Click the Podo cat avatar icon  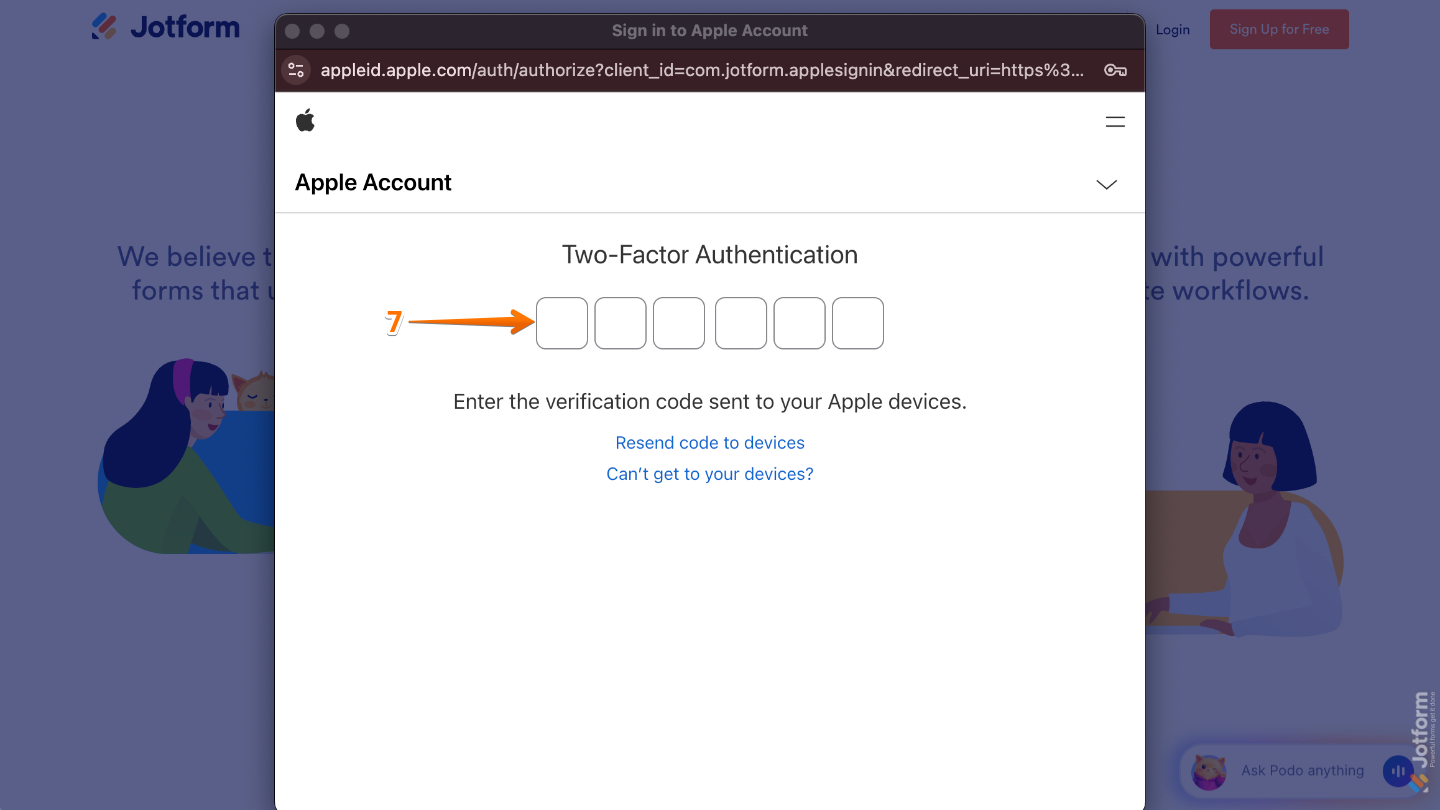pyautogui.click(x=1209, y=771)
